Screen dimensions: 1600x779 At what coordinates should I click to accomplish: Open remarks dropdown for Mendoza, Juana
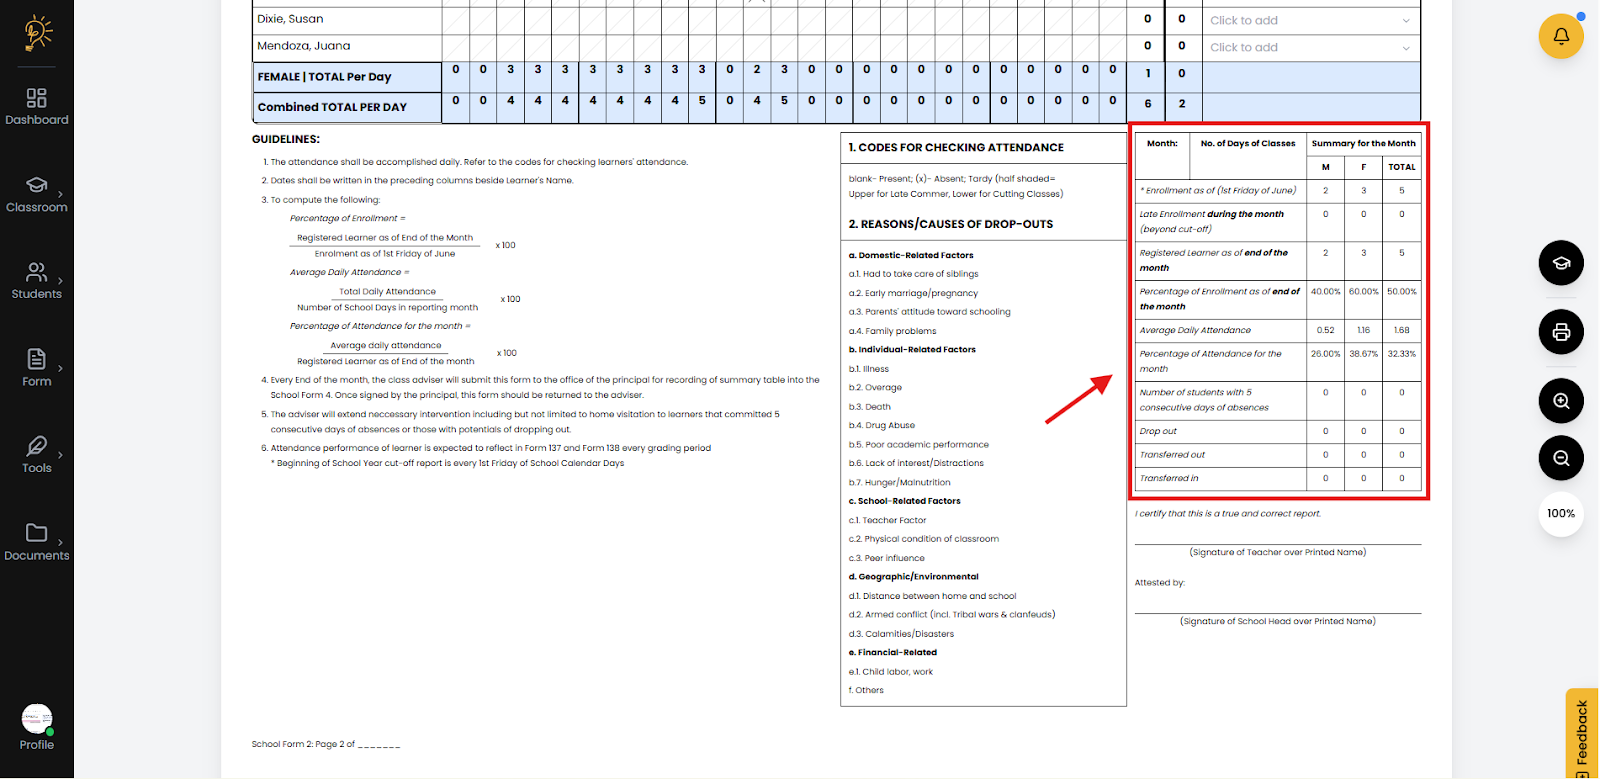click(x=1310, y=47)
